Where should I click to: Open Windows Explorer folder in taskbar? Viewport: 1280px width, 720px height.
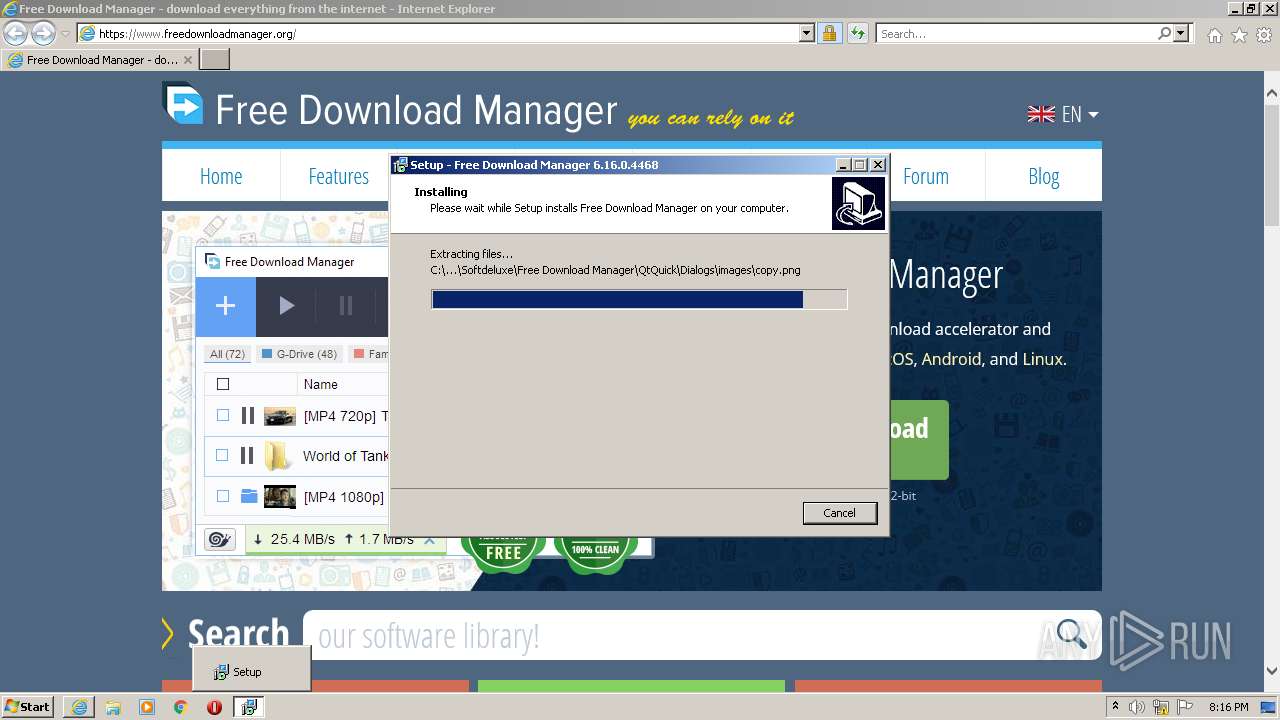click(x=113, y=707)
